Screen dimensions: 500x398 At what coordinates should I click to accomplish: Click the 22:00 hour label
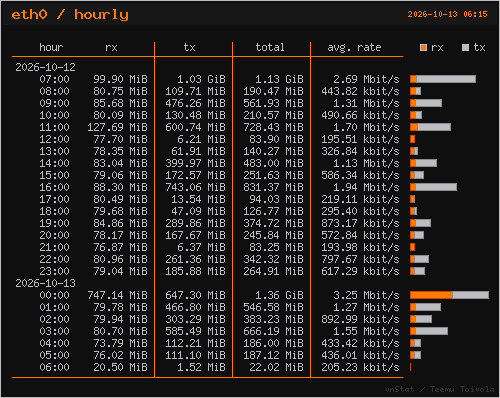point(54,259)
